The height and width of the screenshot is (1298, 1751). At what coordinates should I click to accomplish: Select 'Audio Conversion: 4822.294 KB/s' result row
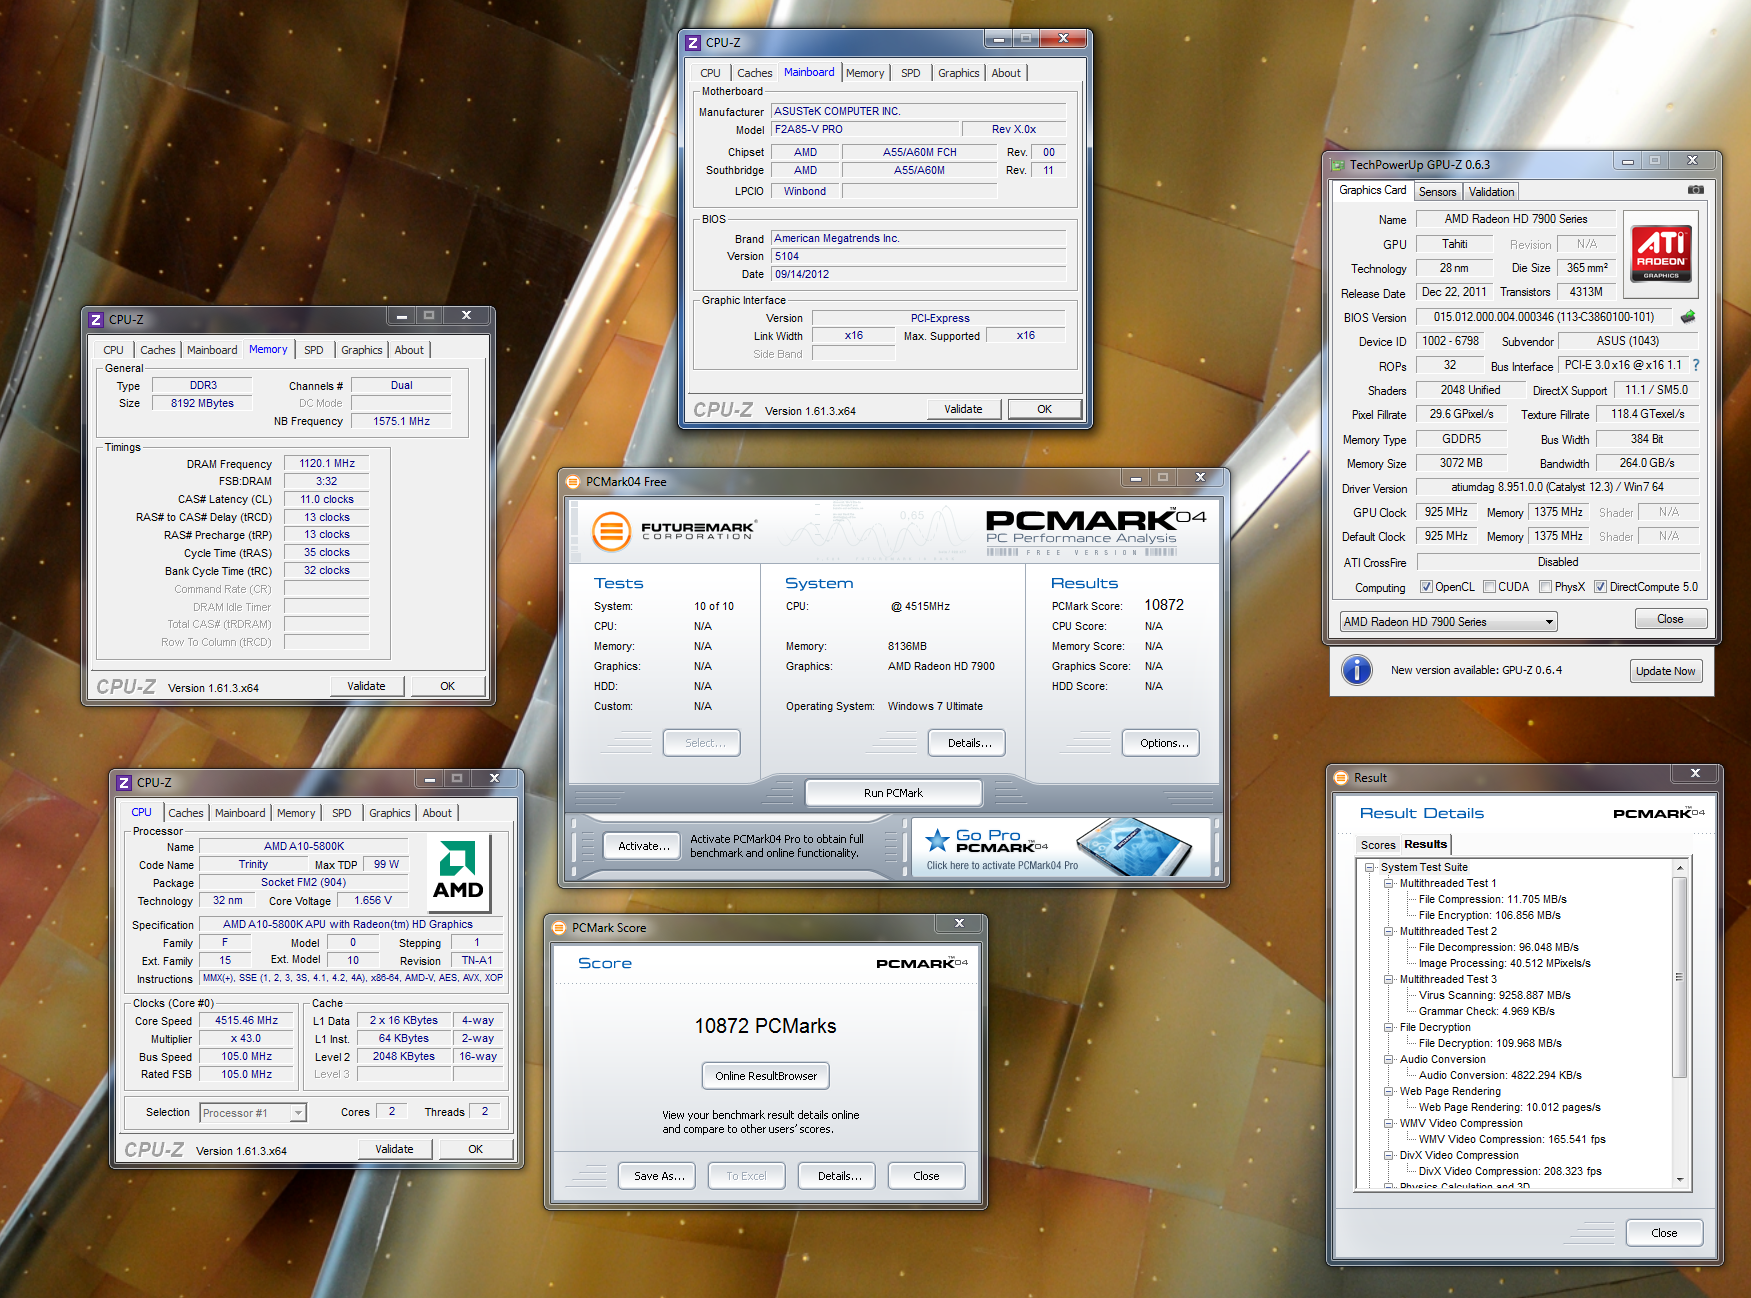click(1500, 1075)
